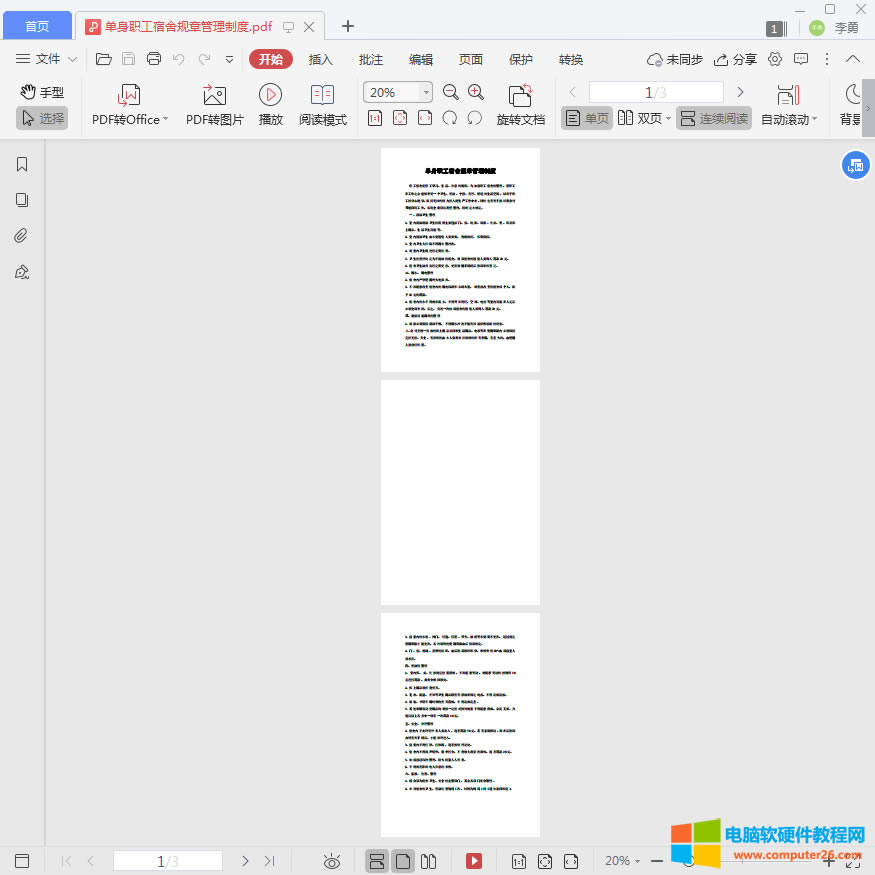Open the 双页 view dropdown arrow

(x=668, y=117)
